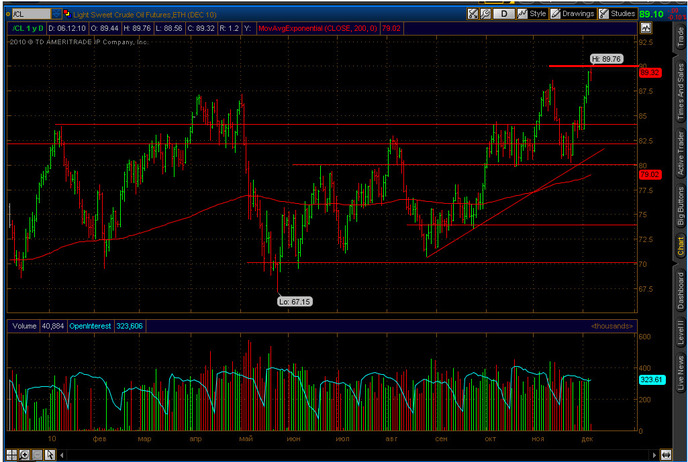The width and height of the screenshot is (688, 462).
Task: Click the 79.02 moving average price tag
Action: 650,175
